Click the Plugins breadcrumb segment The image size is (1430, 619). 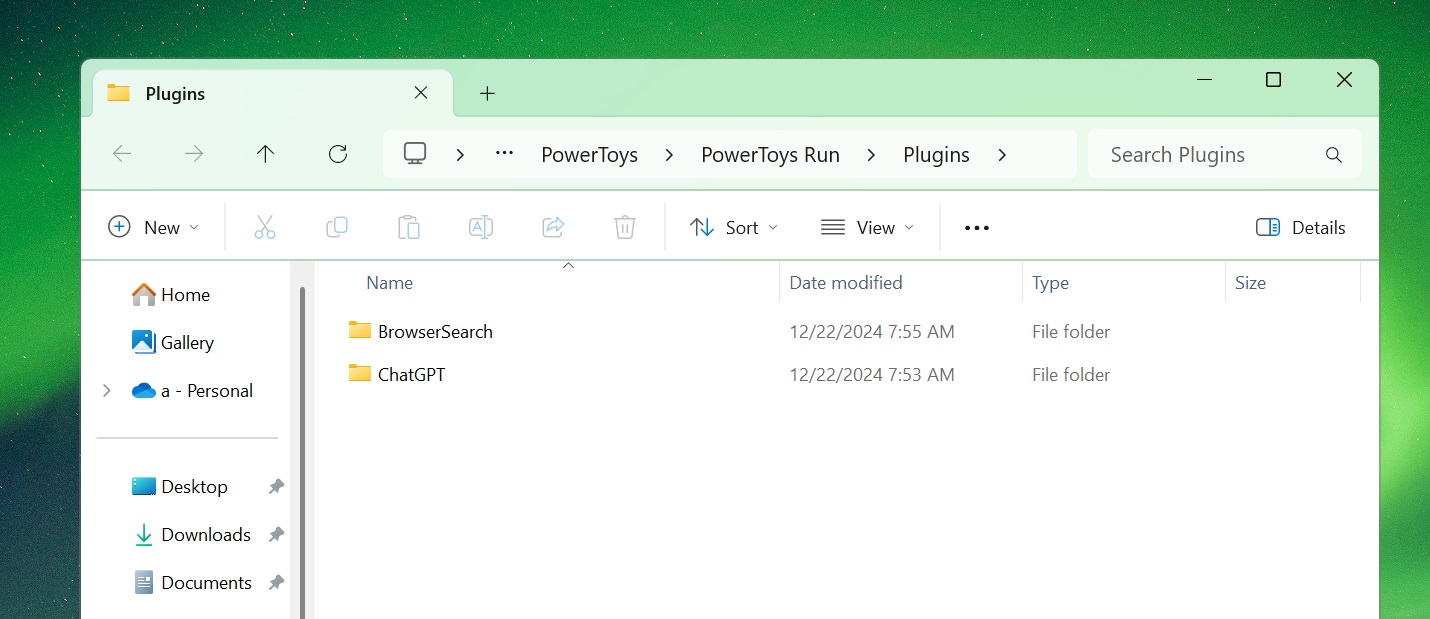(936, 155)
